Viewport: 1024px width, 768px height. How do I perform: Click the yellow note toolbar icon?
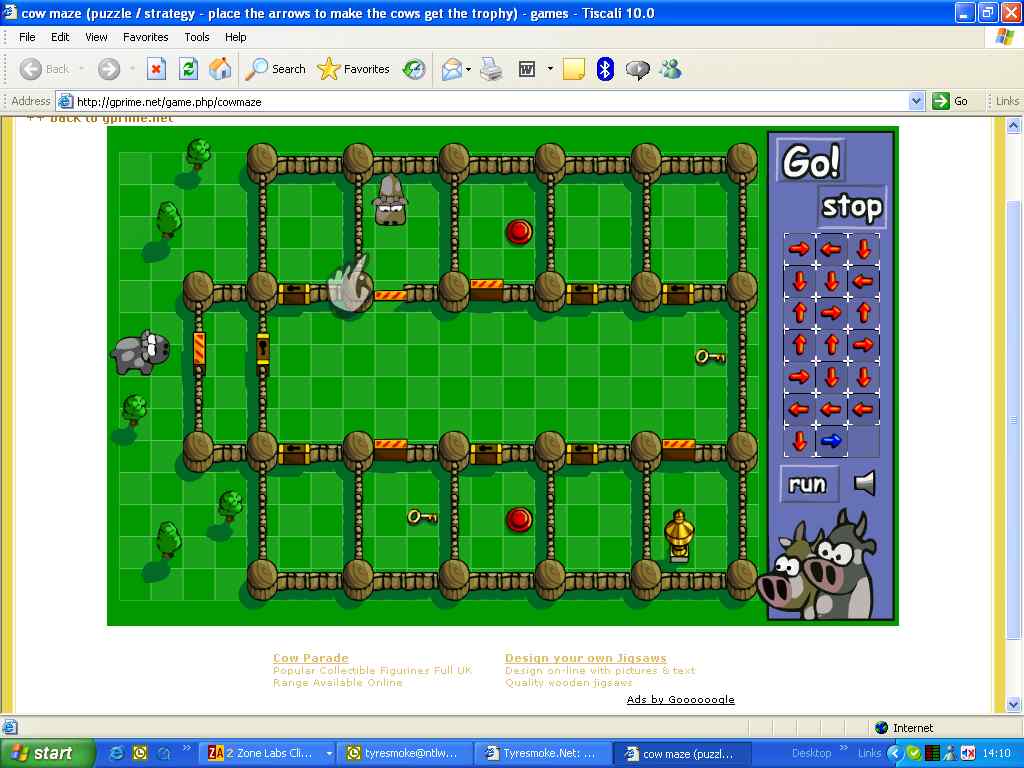[x=573, y=69]
